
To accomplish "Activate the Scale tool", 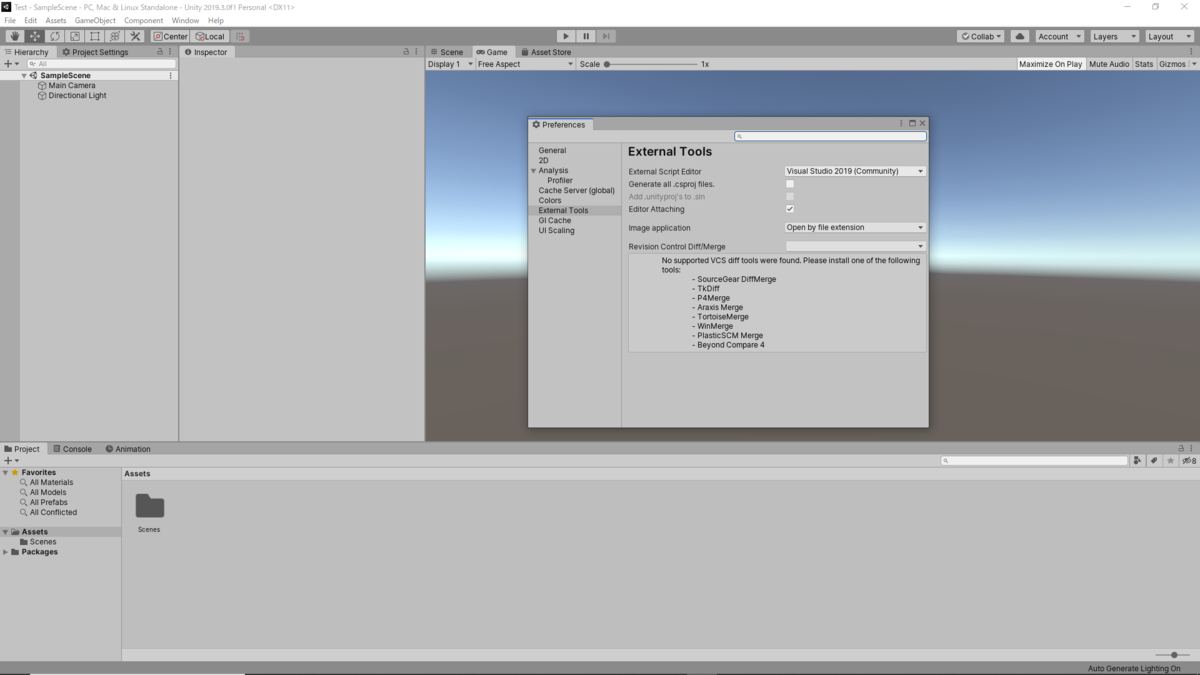I will pyautogui.click(x=72, y=36).
